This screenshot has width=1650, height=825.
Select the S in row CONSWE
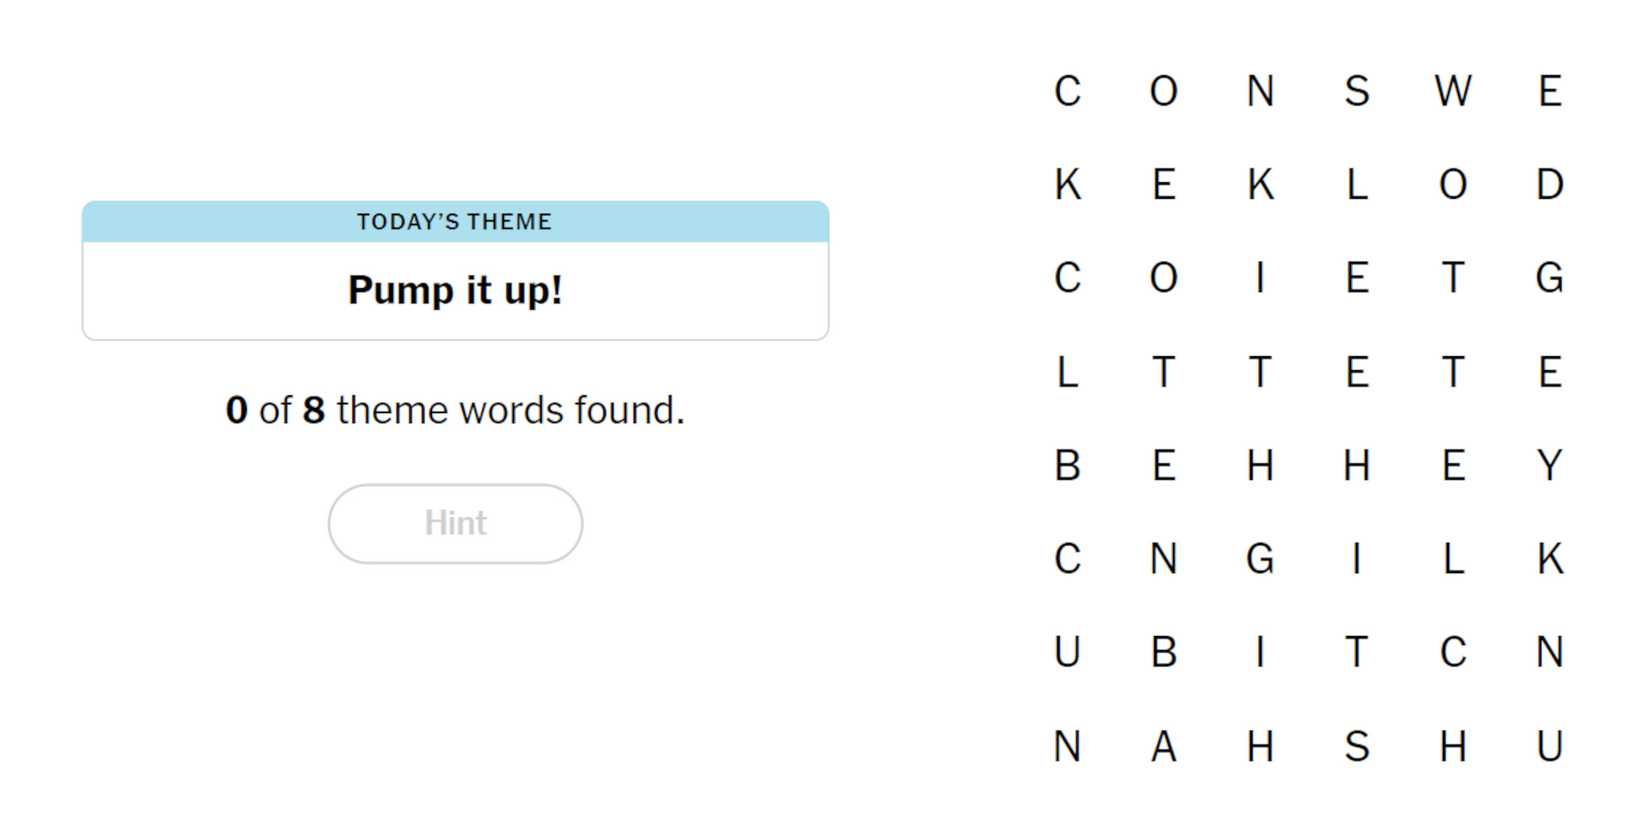(x=1356, y=91)
